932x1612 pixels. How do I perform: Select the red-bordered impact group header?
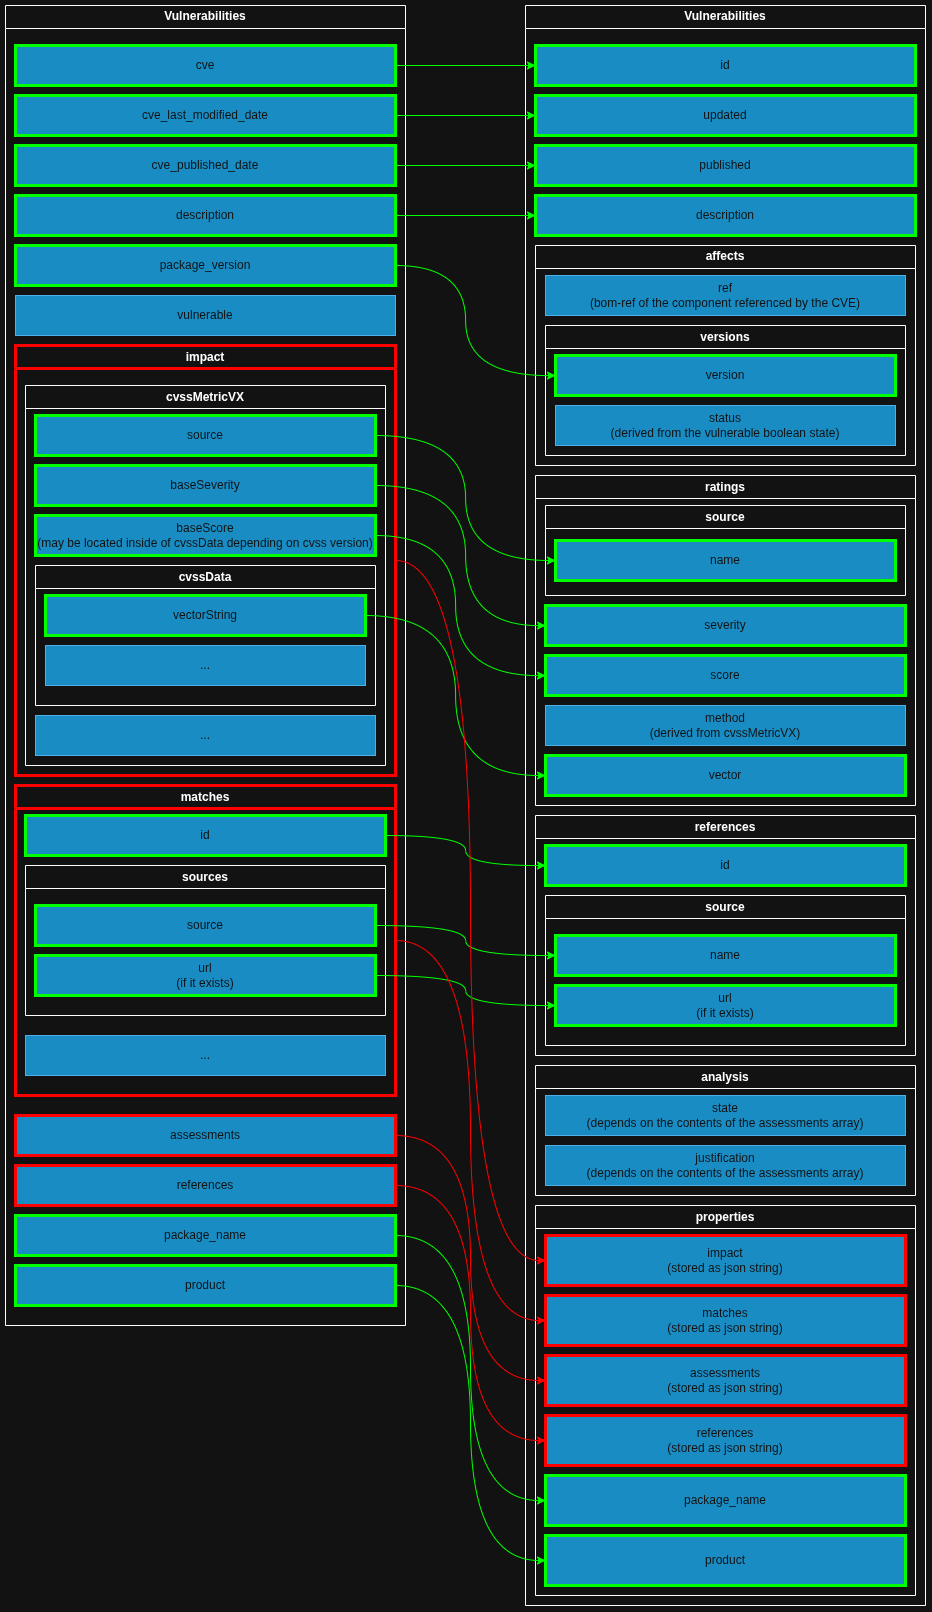click(205, 357)
